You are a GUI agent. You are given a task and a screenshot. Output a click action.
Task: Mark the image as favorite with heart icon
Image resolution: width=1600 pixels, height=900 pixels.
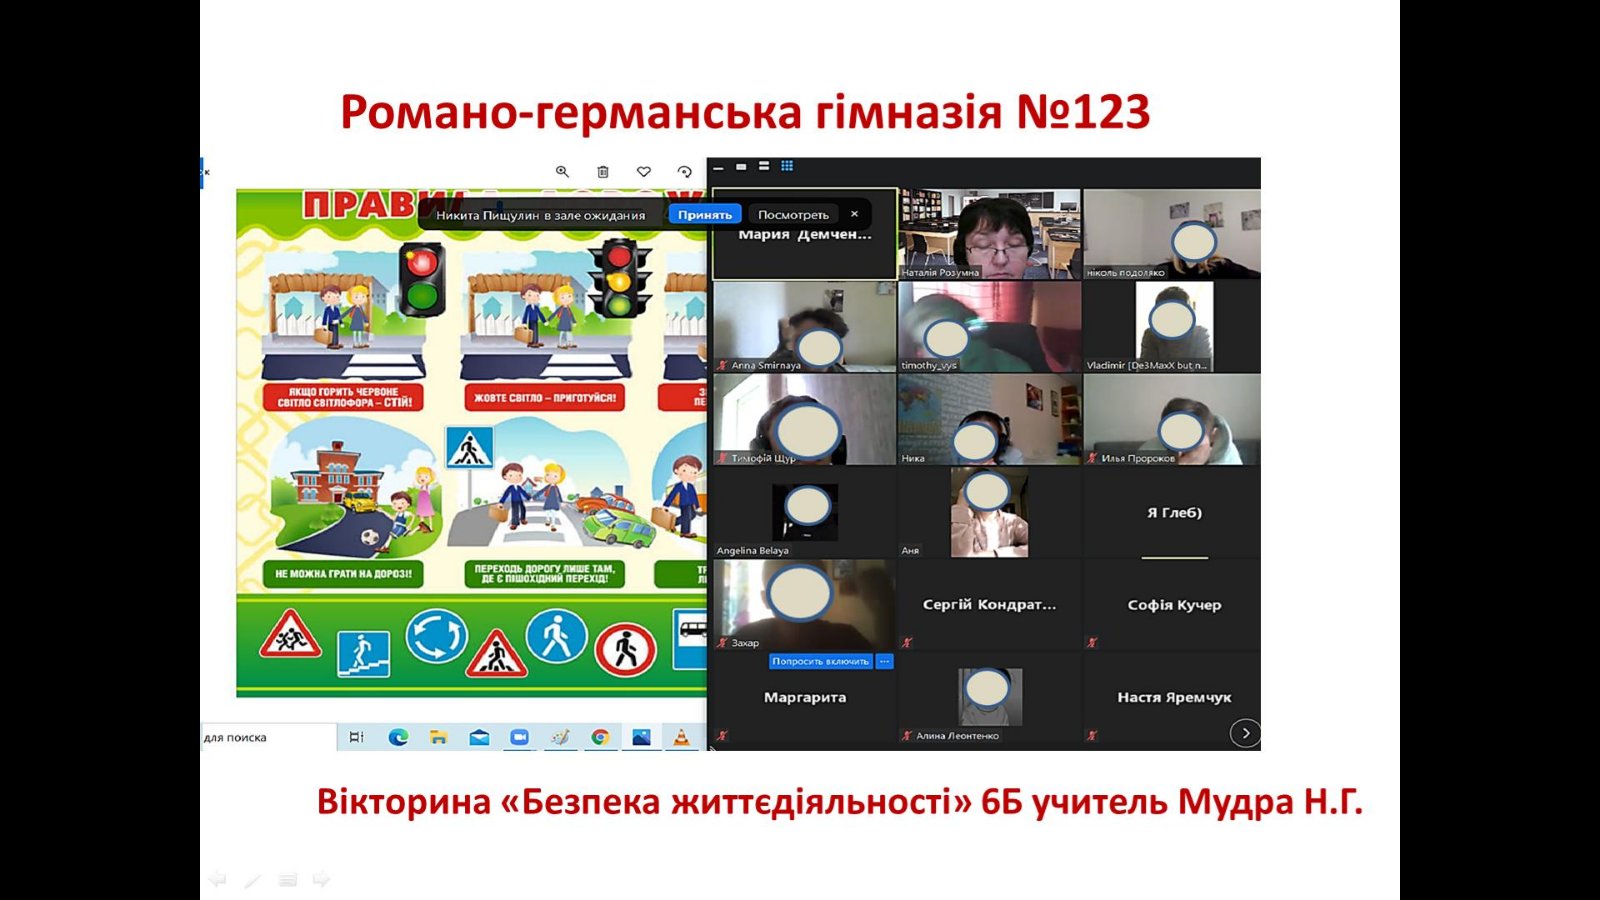coord(644,172)
